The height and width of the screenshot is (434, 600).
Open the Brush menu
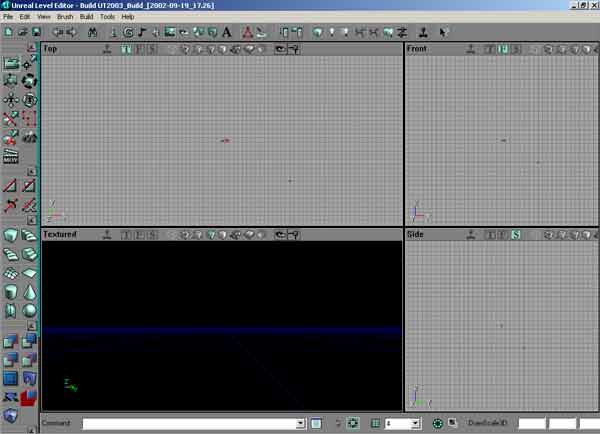[x=65, y=17]
